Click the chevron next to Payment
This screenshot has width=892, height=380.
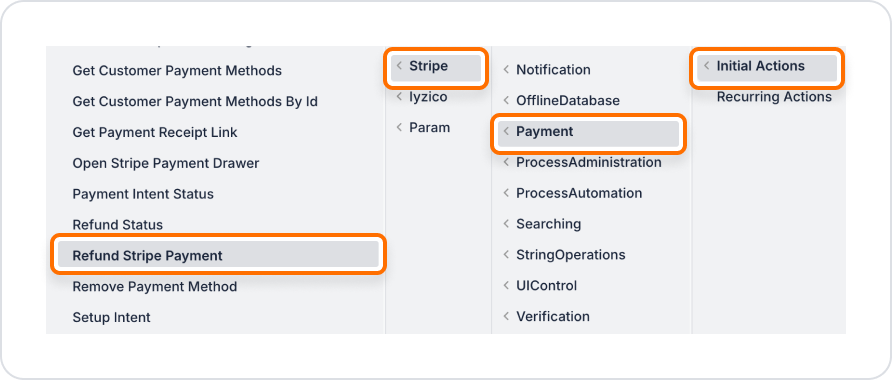[x=506, y=131]
